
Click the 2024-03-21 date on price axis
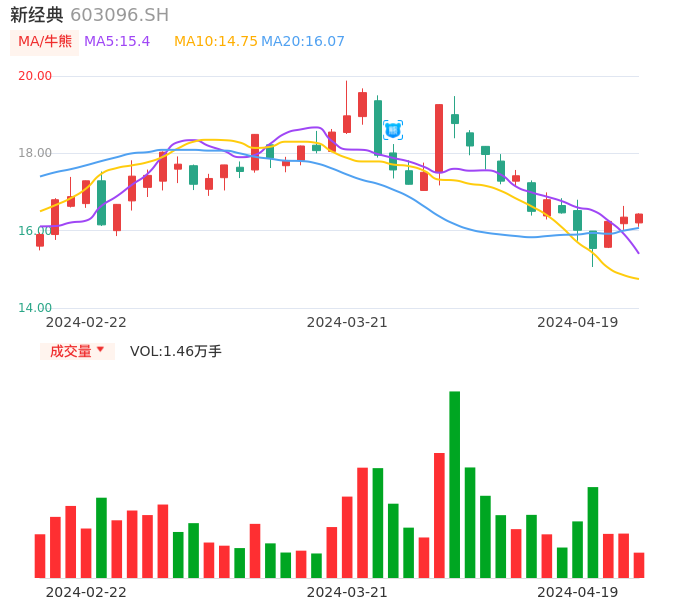tap(346, 322)
